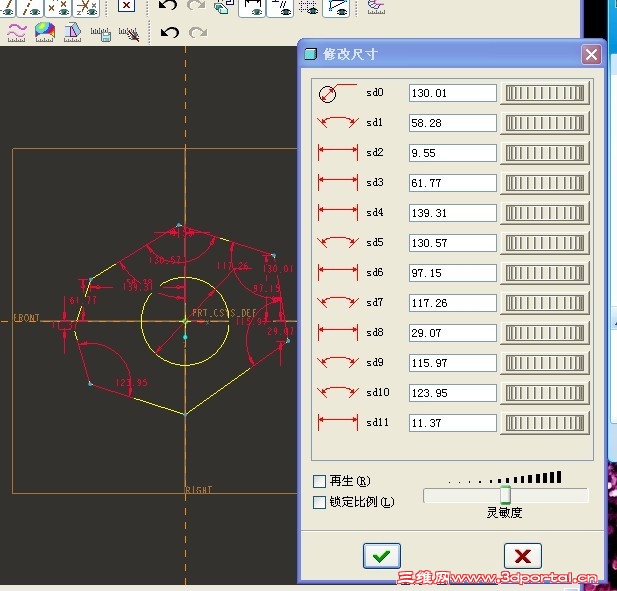Enable the 再生(R) regenerate checkbox

(x=319, y=481)
